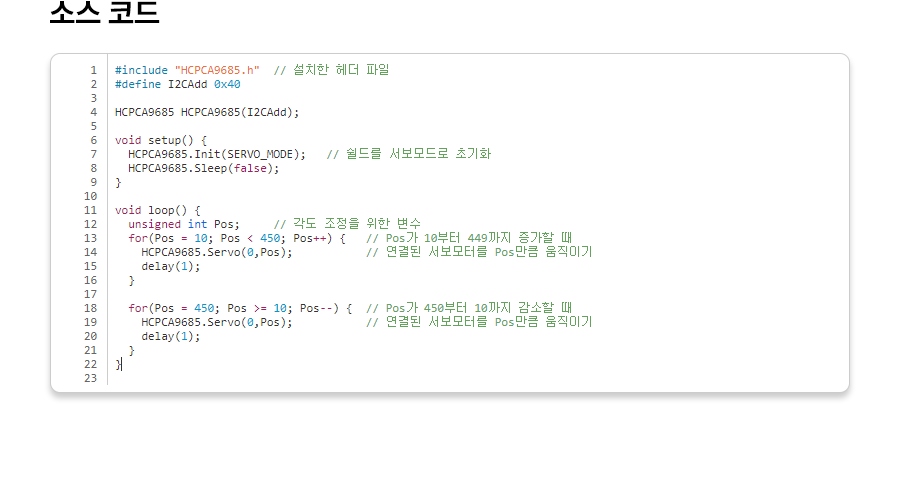This screenshot has height=494, width=900.
Task: Click the "HCPCA9685.h" include string
Action: click(217, 70)
